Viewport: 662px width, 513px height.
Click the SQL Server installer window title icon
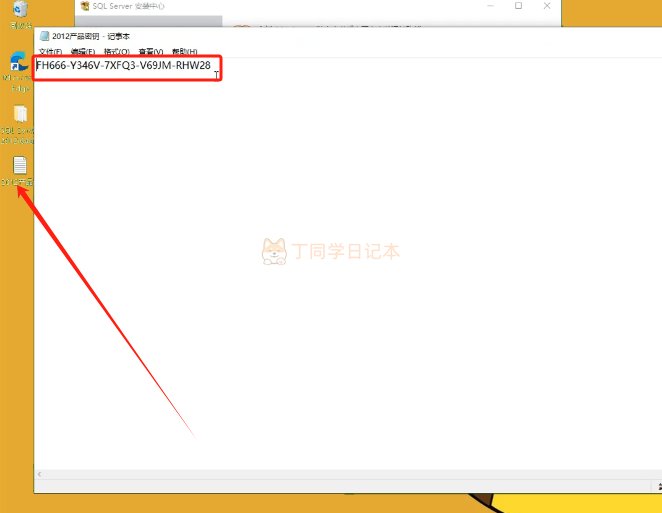coord(85,6)
